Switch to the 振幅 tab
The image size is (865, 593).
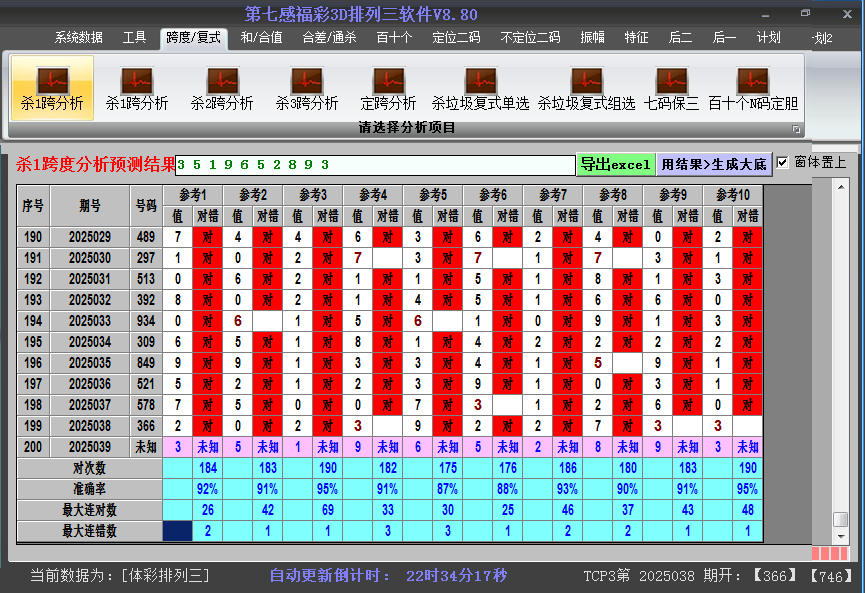click(x=592, y=38)
